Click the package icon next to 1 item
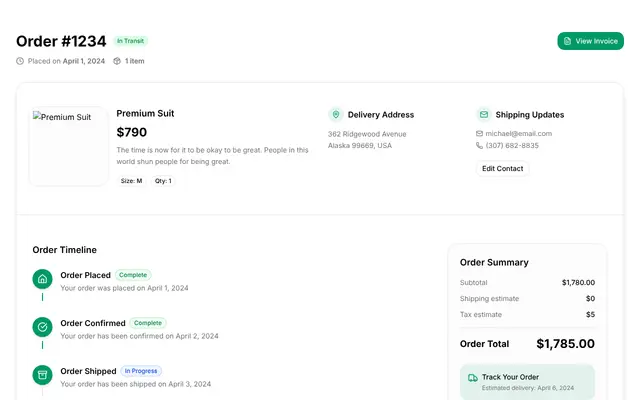This screenshot has height=400, width=640. click(x=117, y=61)
